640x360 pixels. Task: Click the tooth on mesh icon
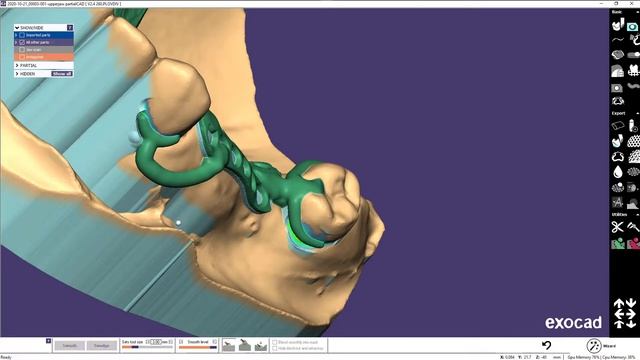[633, 71]
